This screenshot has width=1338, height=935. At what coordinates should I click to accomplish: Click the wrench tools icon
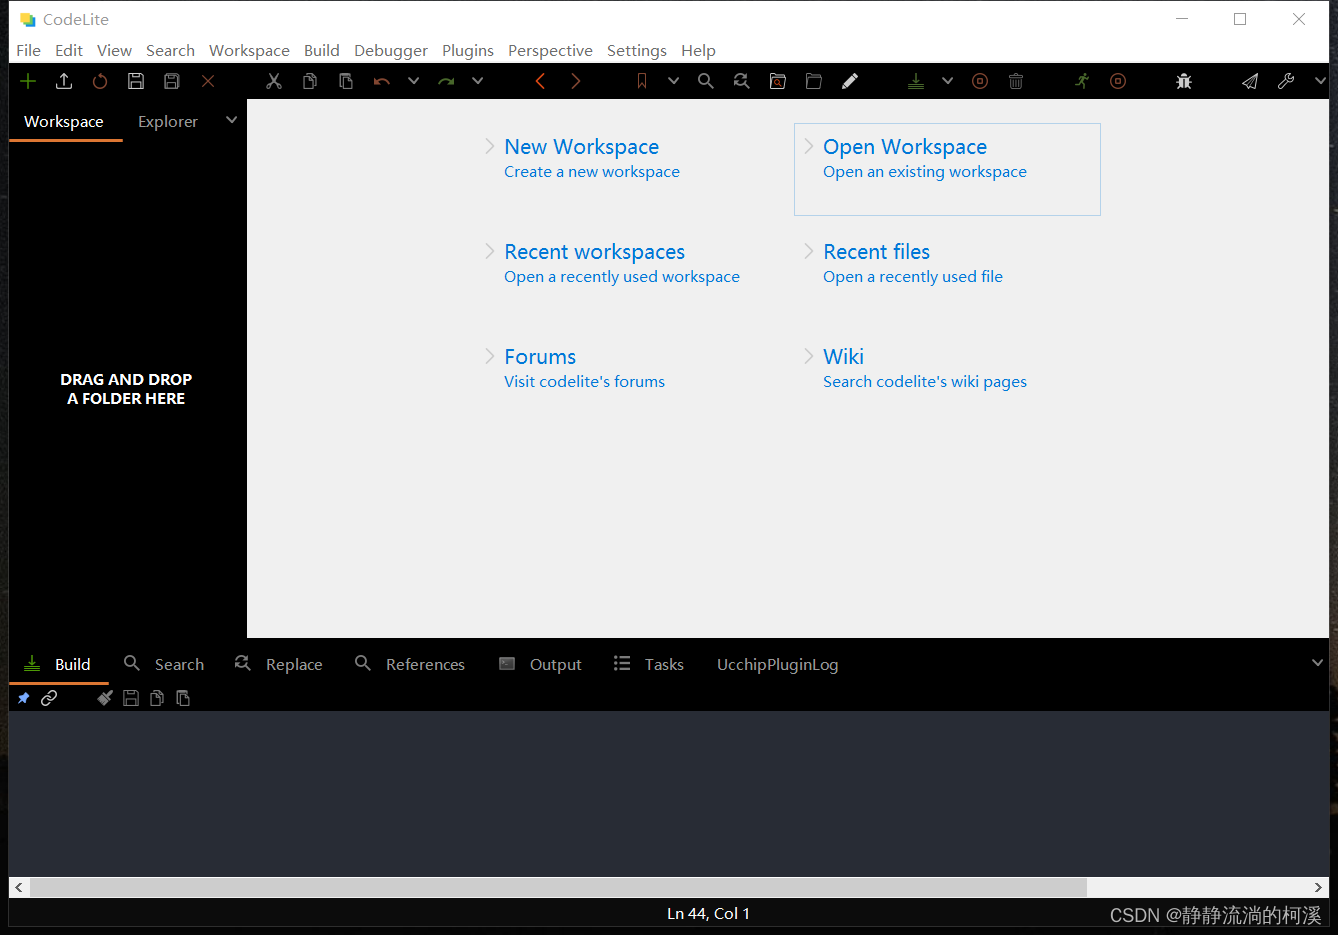tap(1286, 81)
